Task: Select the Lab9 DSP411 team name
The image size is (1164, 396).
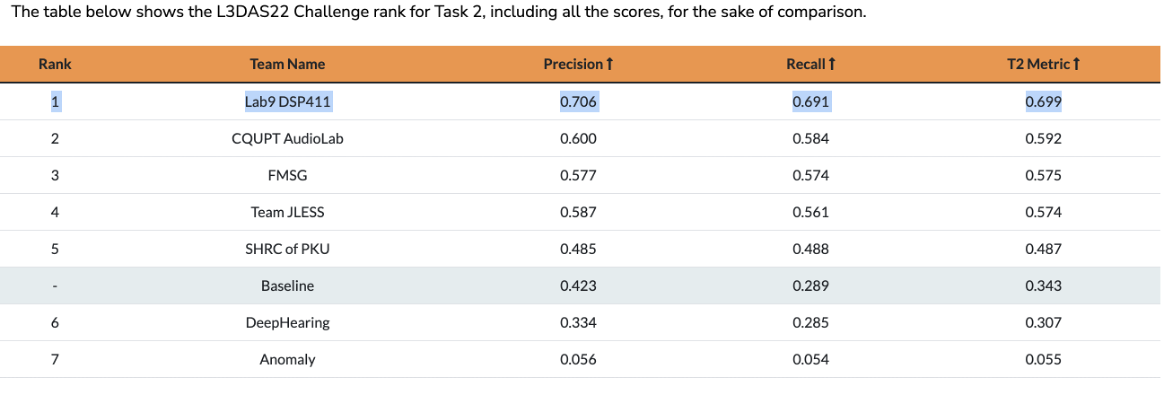Action: [288, 102]
